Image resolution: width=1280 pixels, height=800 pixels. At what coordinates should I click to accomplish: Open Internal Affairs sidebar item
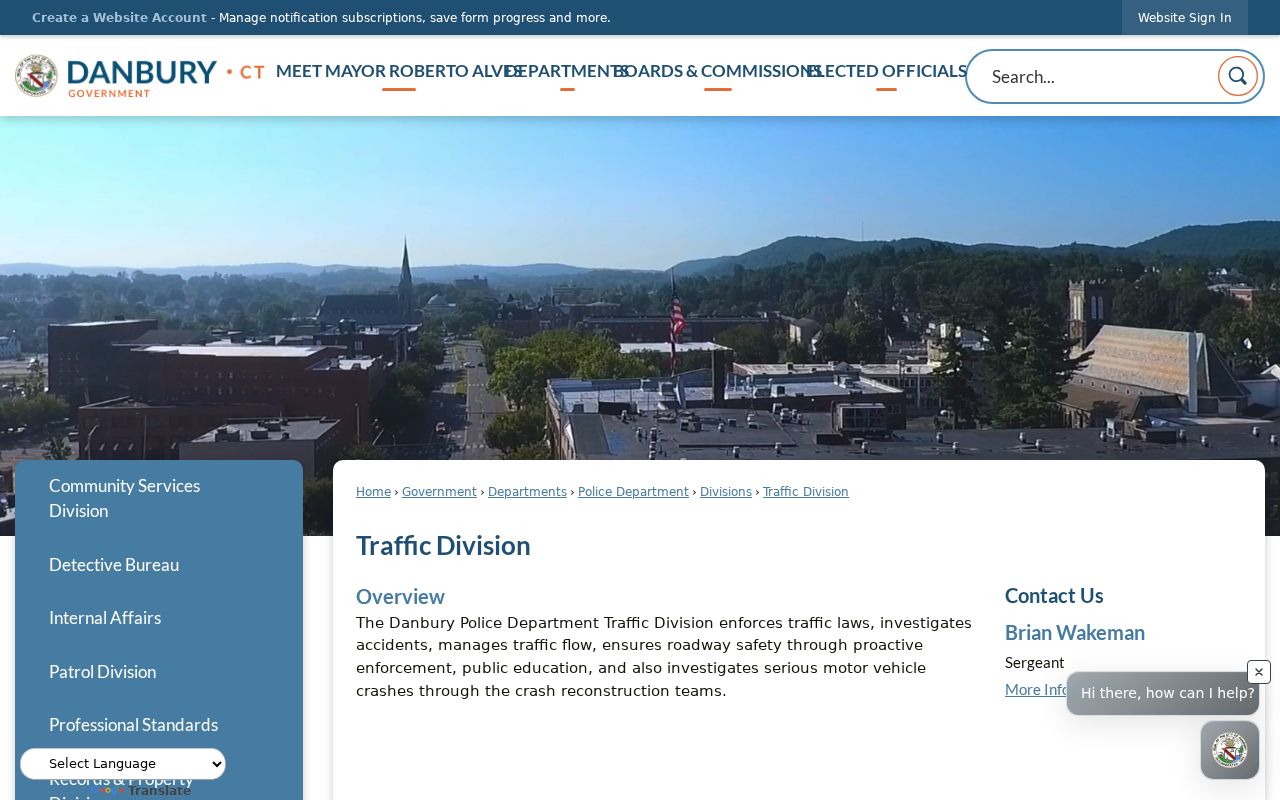click(159, 618)
